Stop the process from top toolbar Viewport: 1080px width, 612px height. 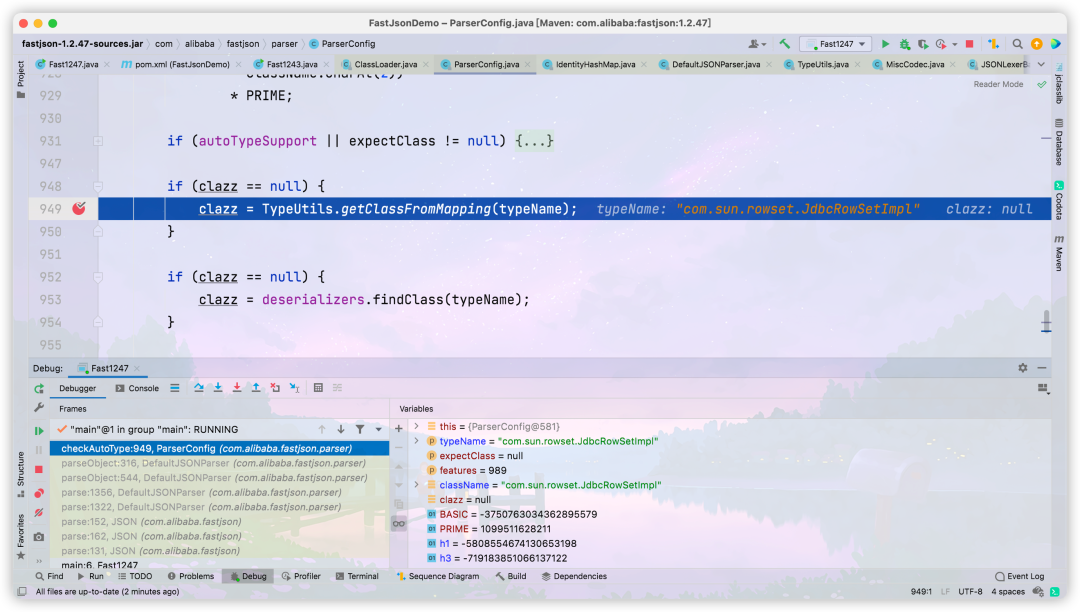(969, 43)
